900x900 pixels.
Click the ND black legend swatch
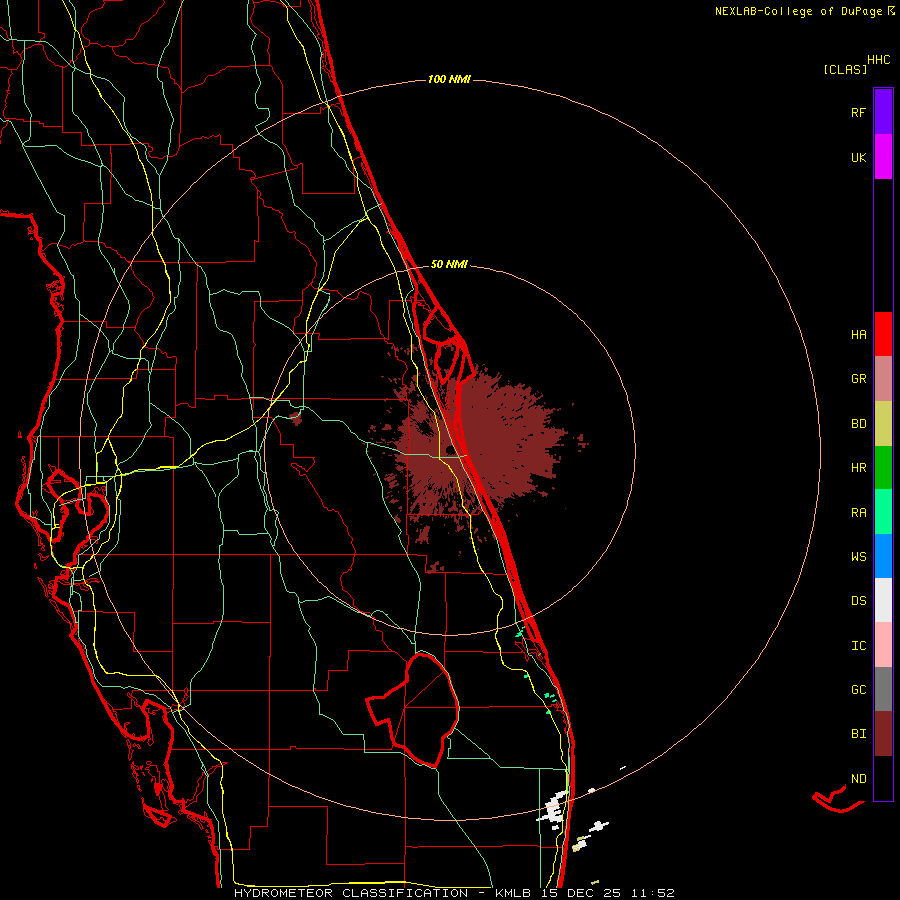[x=883, y=778]
